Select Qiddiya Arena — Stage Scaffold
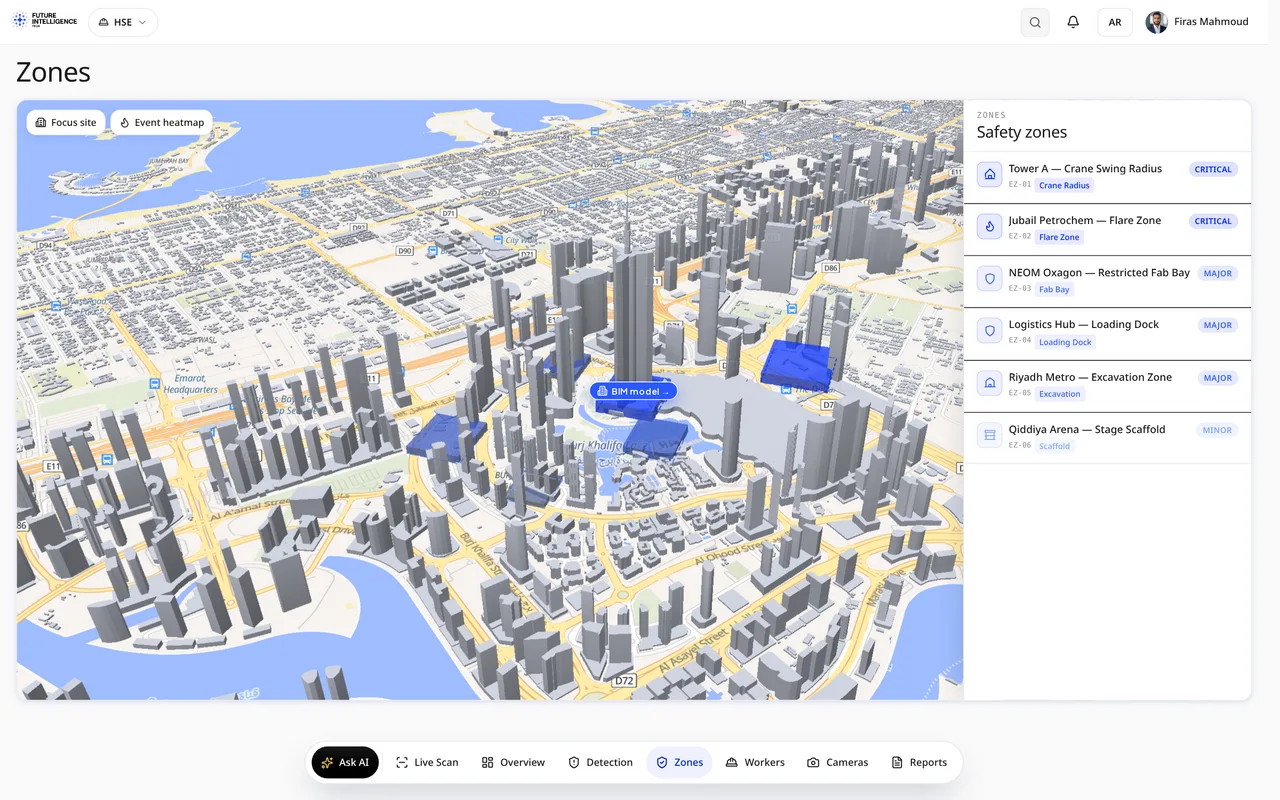The image size is (1280, 800). point(1107,438)
